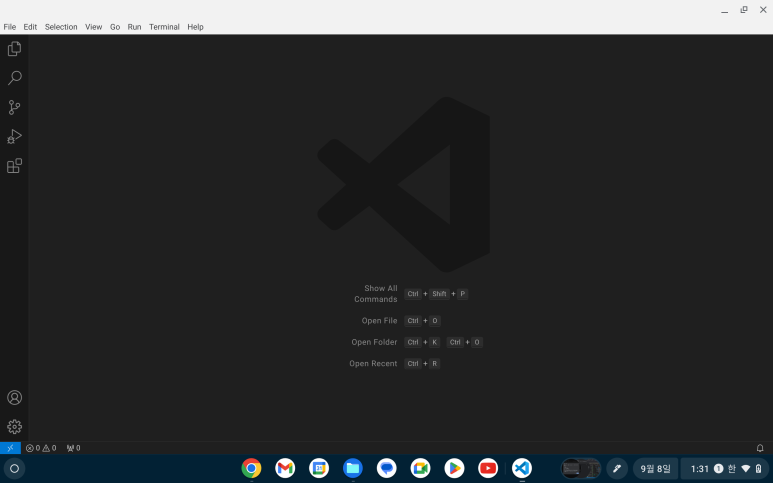Launch Chrome from the shelf
This screenshot has width=773, height=483.
click(x=251, y=468)
